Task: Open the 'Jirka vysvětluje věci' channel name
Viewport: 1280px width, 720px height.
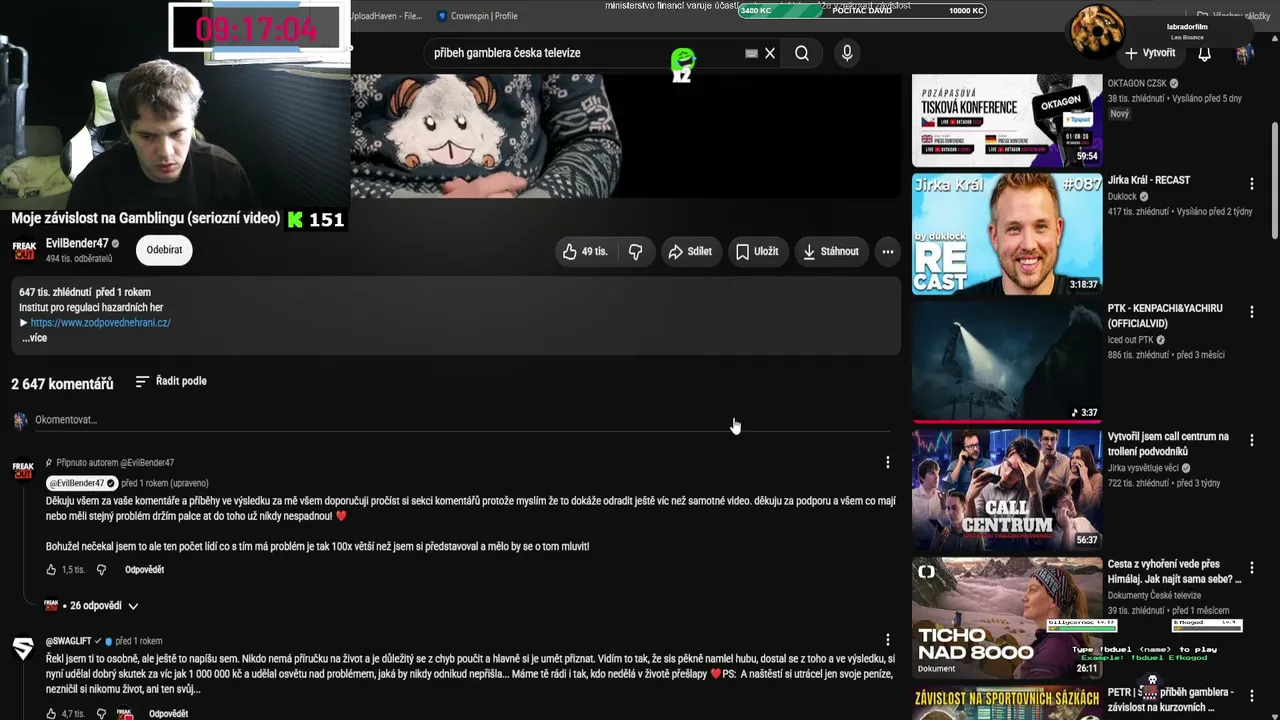Action: [1143, 468]
